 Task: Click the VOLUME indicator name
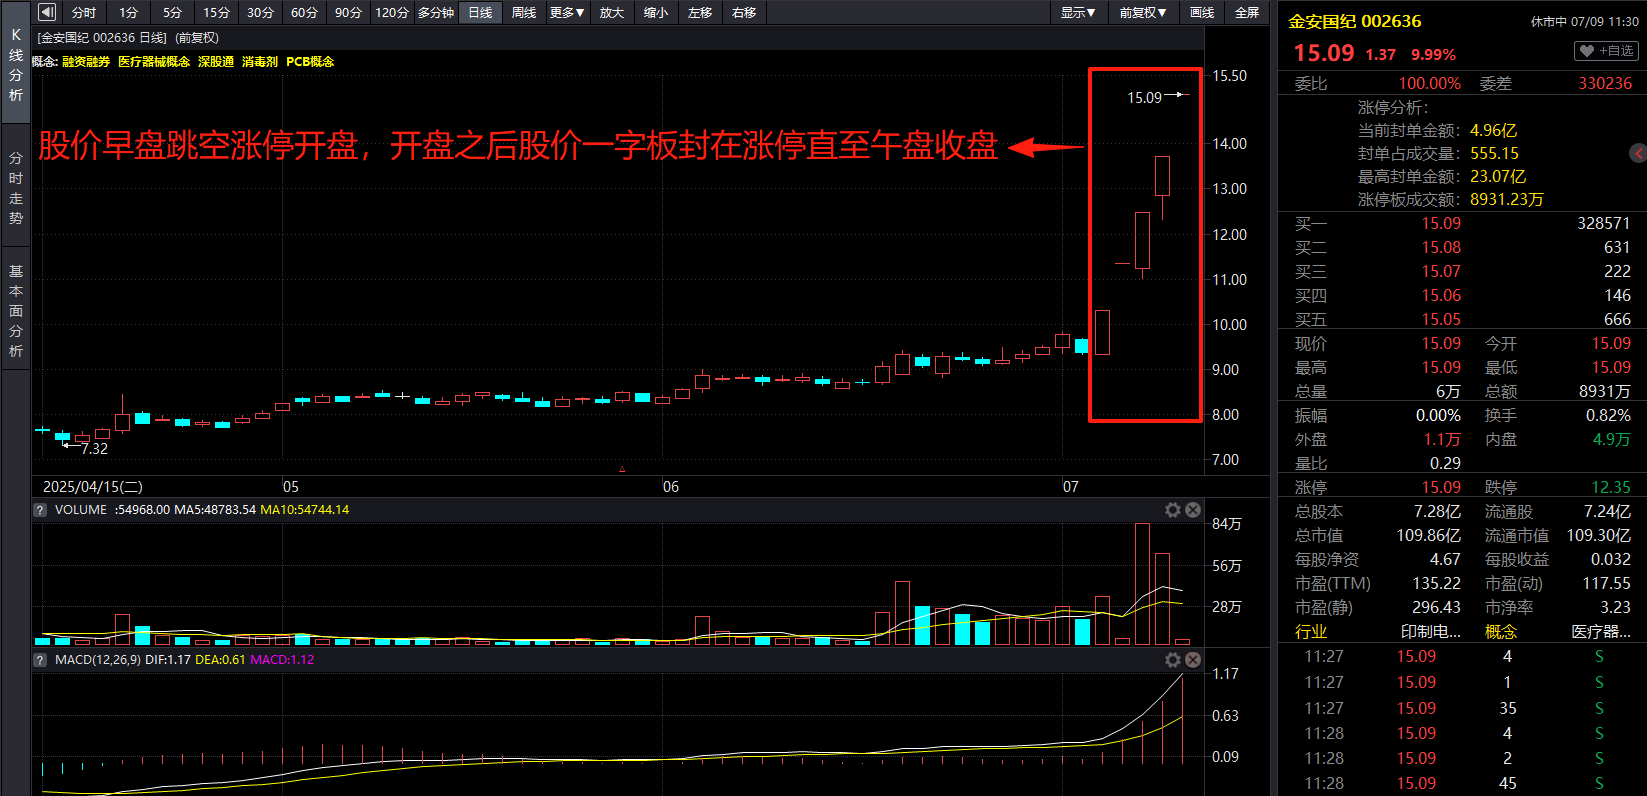[81, 510]
